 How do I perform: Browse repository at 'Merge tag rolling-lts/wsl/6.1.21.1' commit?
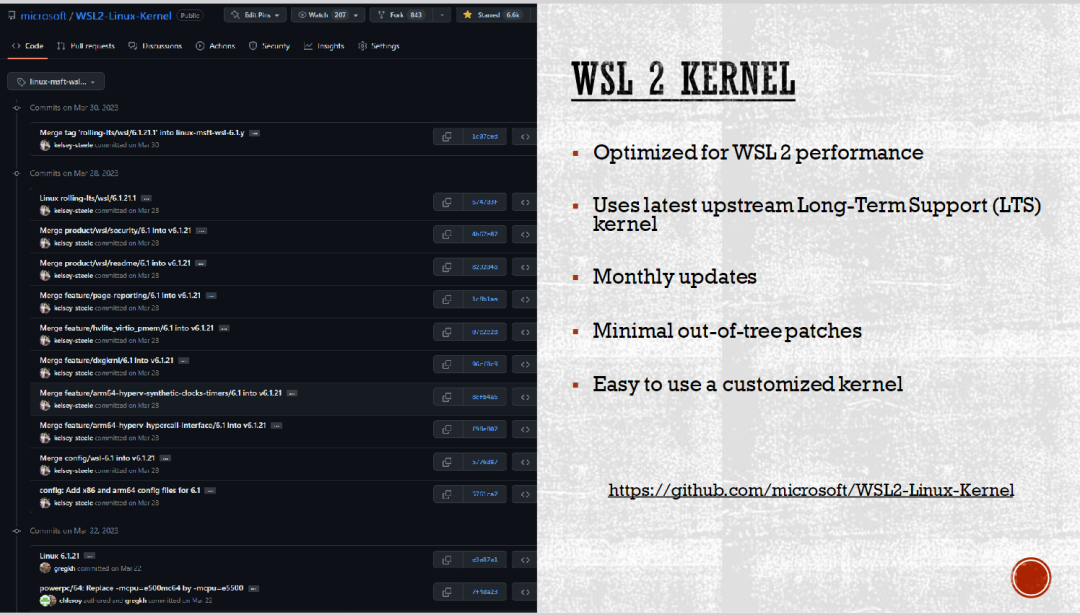tap(525, 136)
